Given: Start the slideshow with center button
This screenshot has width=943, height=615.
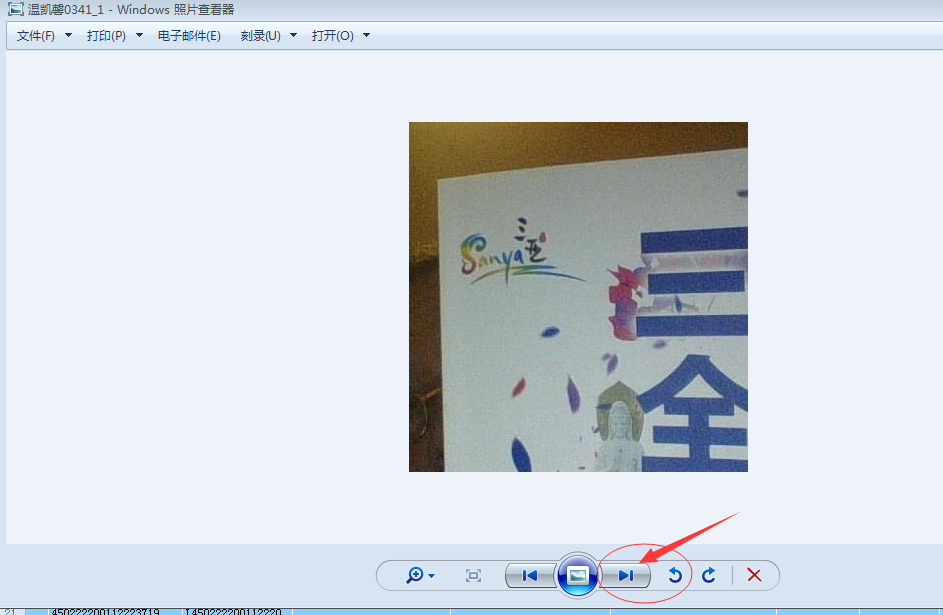Looking at the screenshot, I should [577, 575].
